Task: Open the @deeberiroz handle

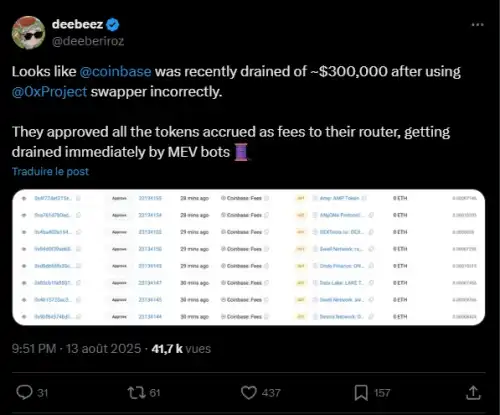Action: (x=88, y=41)
